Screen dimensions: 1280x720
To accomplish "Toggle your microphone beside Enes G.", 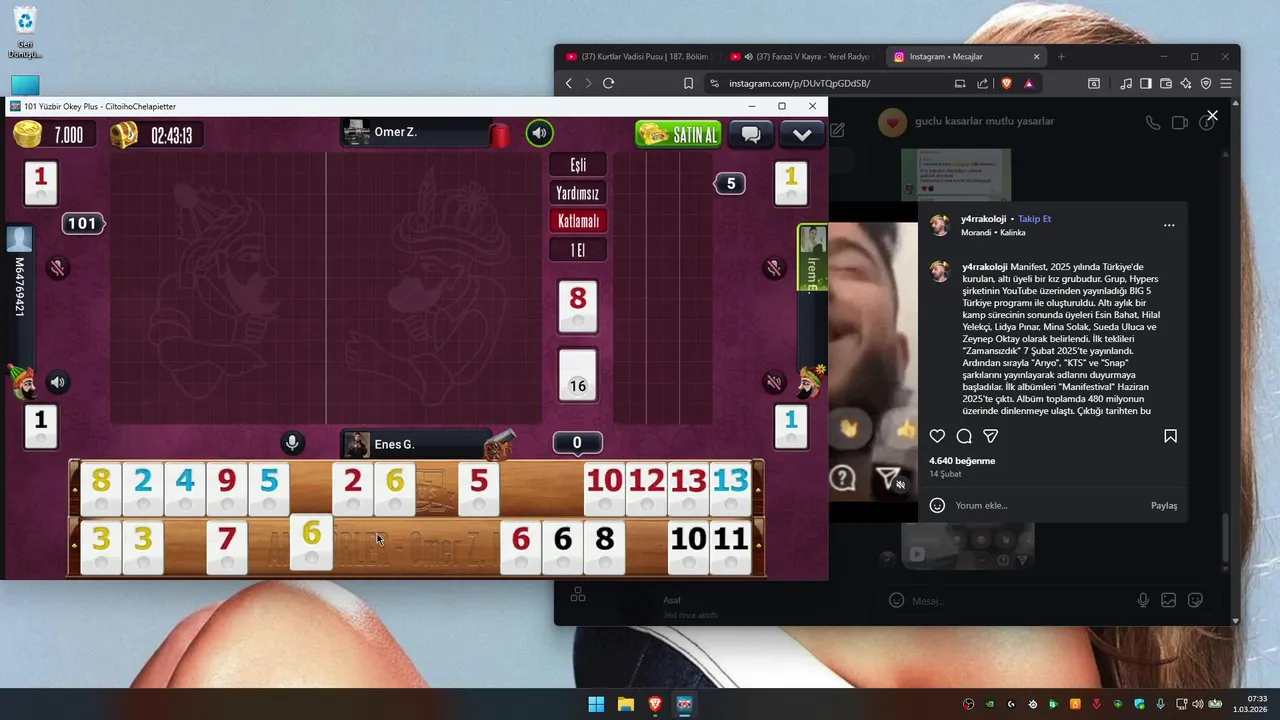I will (x=292, y=443).
